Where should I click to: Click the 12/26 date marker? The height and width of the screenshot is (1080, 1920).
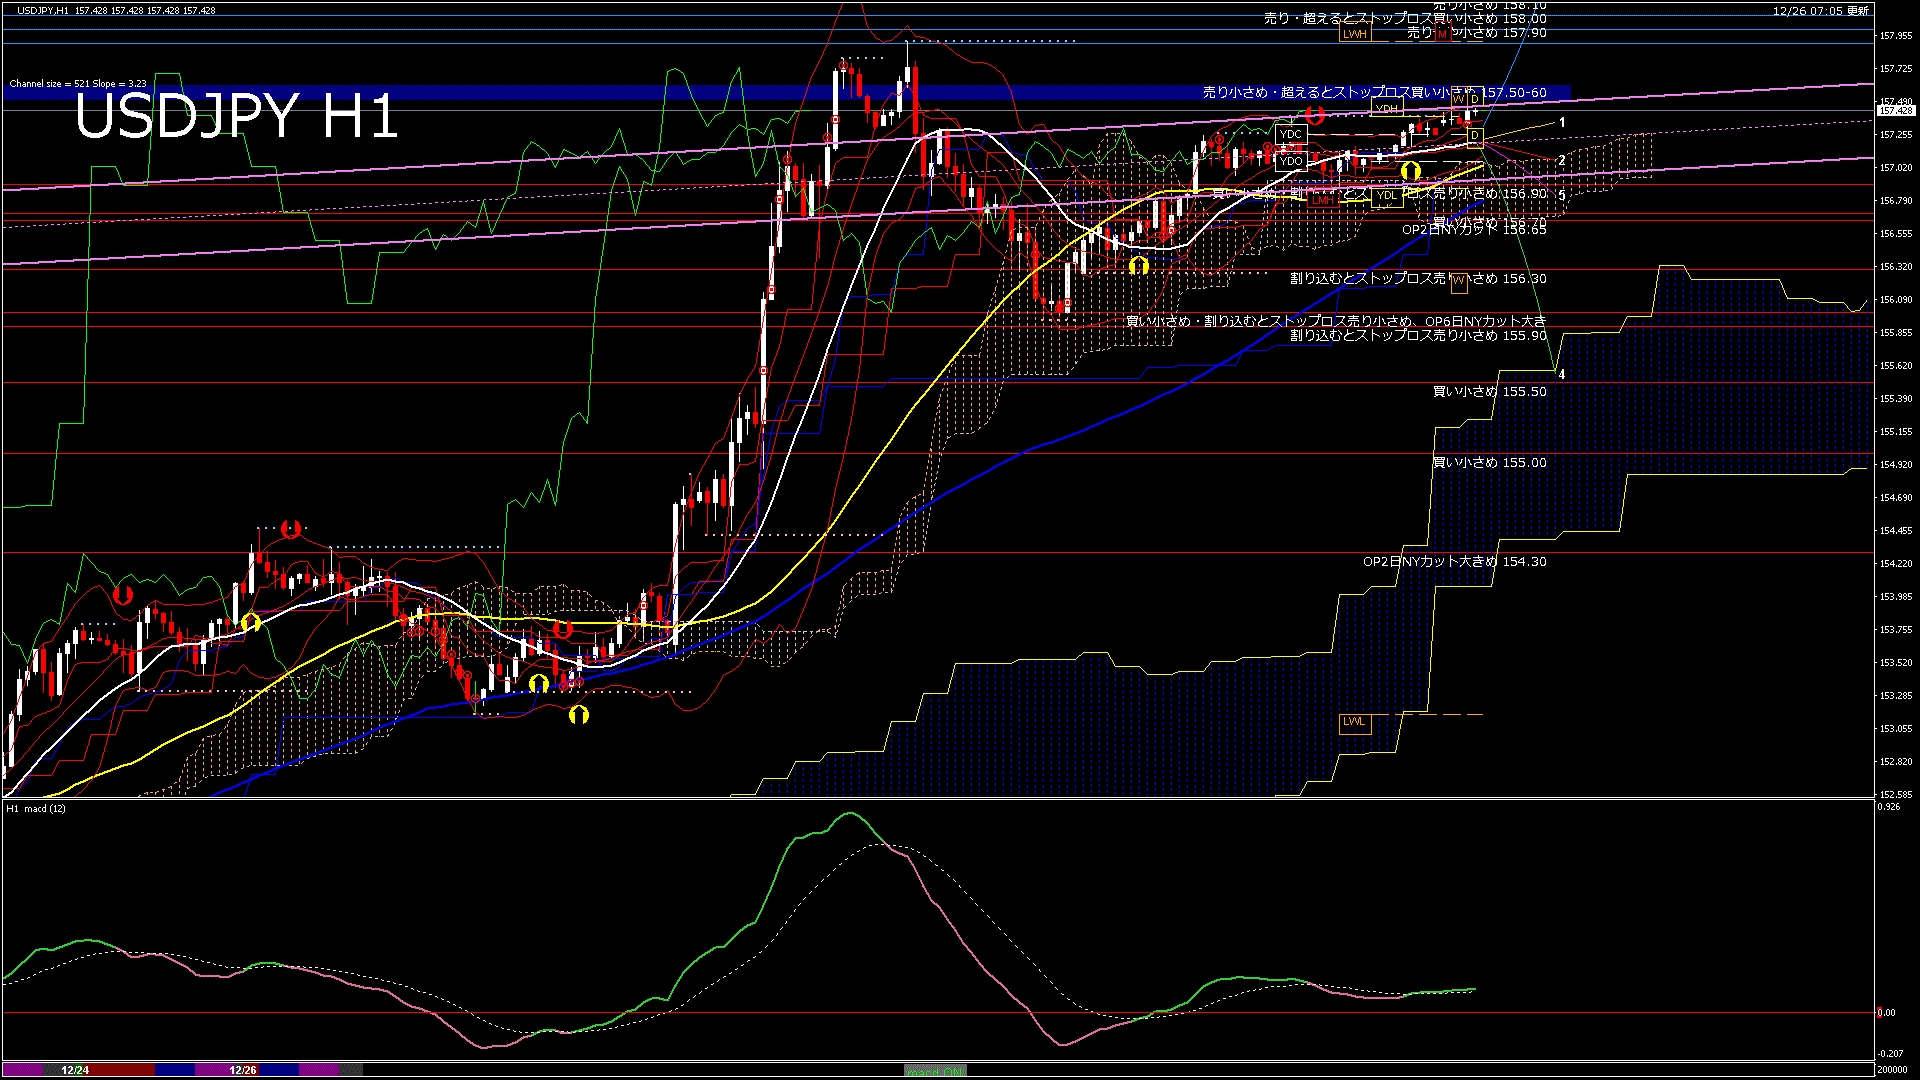(243, 1070)
